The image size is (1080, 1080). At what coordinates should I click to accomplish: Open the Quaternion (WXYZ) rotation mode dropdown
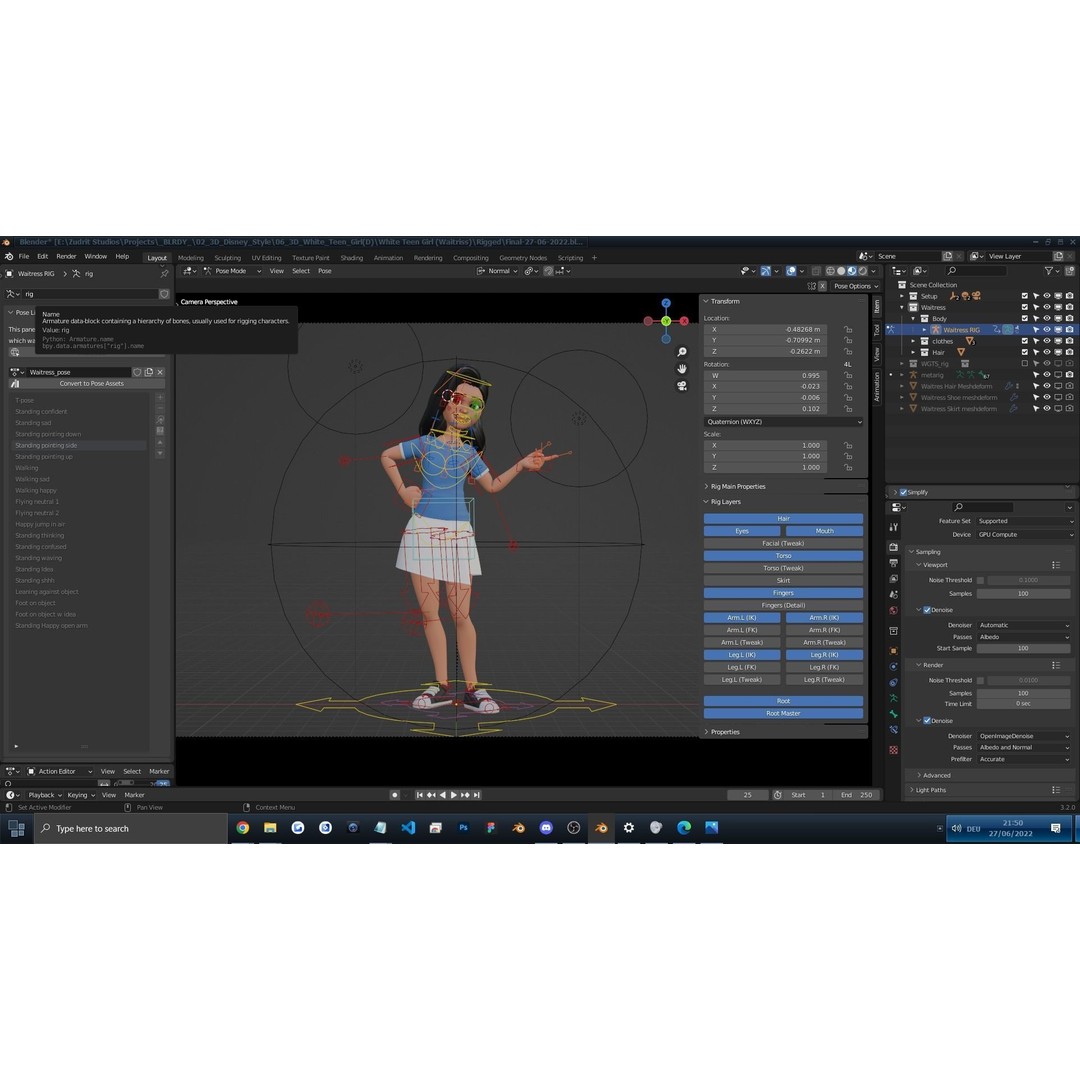[783, 422]
